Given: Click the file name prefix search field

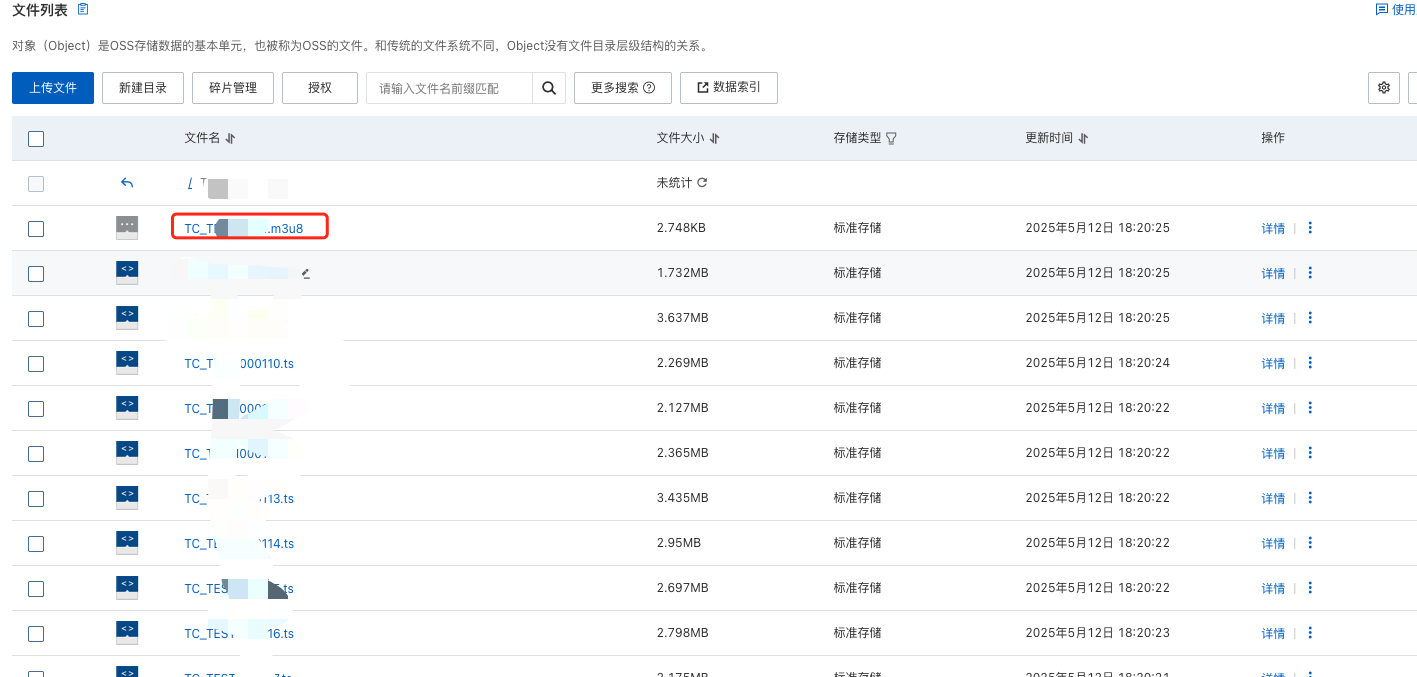Looking at the screenshot, I should (x=450, y=88).
